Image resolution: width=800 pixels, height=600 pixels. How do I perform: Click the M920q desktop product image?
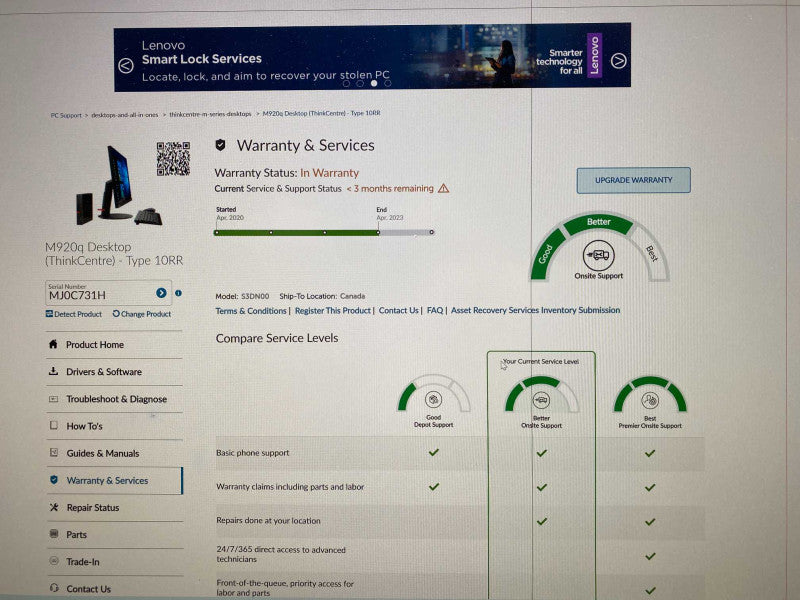[118, 186]
